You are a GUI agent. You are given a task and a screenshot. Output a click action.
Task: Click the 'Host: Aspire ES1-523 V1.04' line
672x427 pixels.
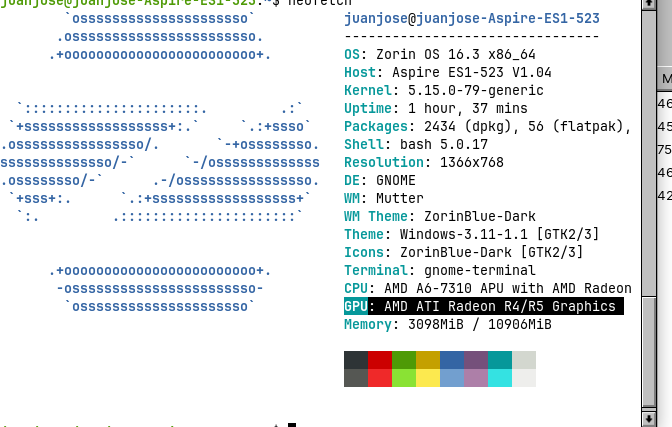click(448, 72)
